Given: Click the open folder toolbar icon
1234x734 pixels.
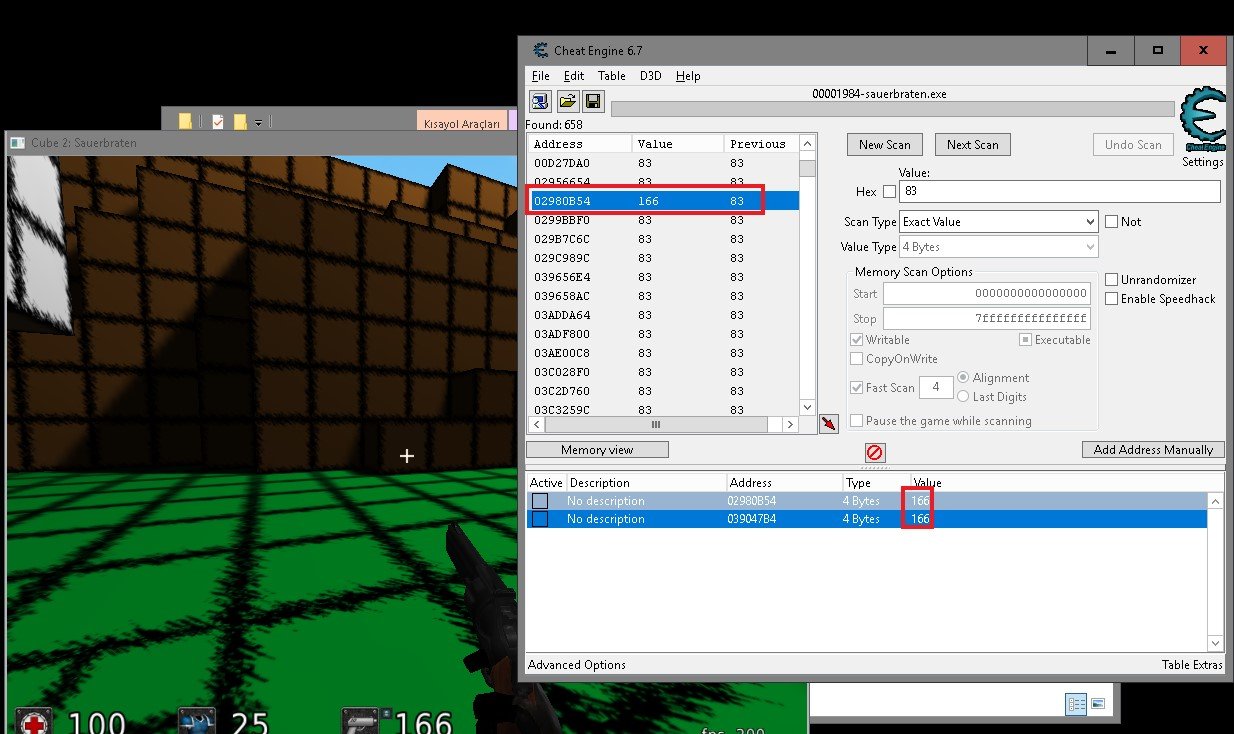Looking at the screenshot, I should [567, 101].
